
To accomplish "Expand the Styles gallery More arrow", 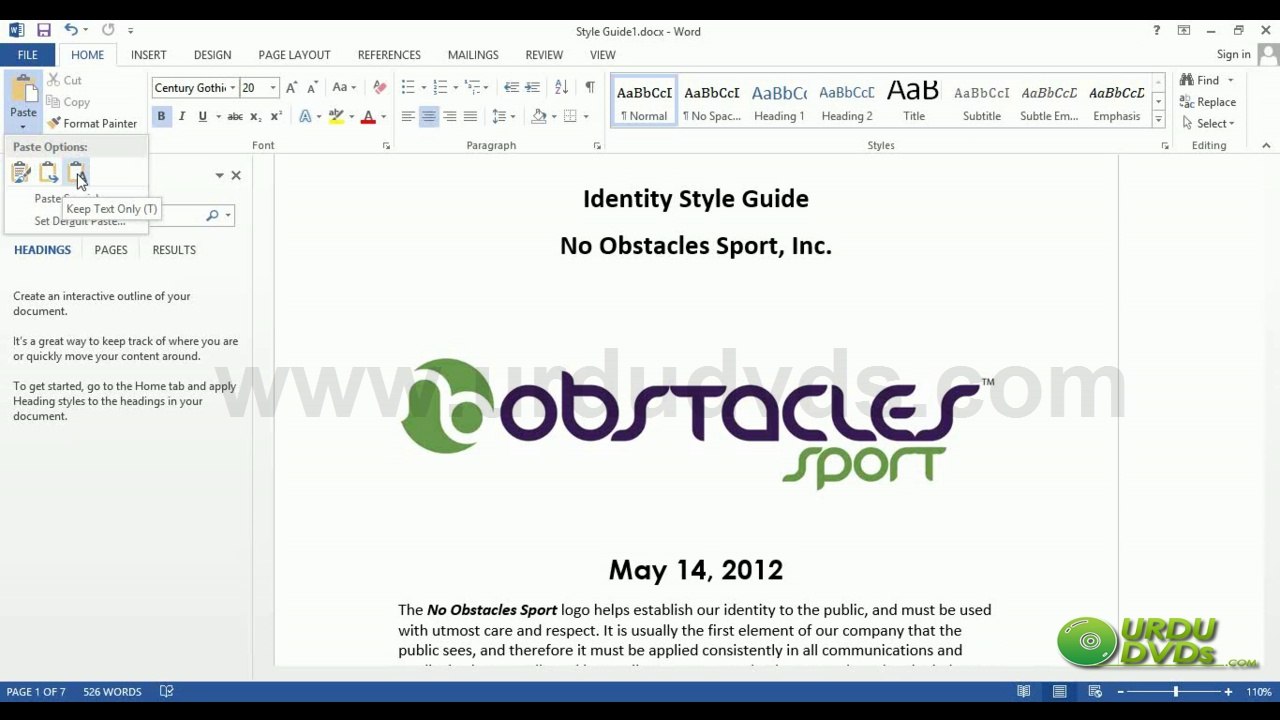I will click(1159, 120).
